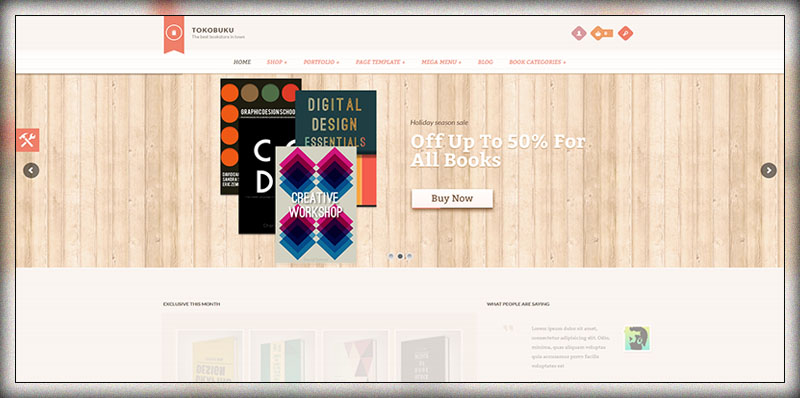Click the Buy Now button
This screenshot has width=800, height=398.
pyautogui.click(x=452, y=198)
